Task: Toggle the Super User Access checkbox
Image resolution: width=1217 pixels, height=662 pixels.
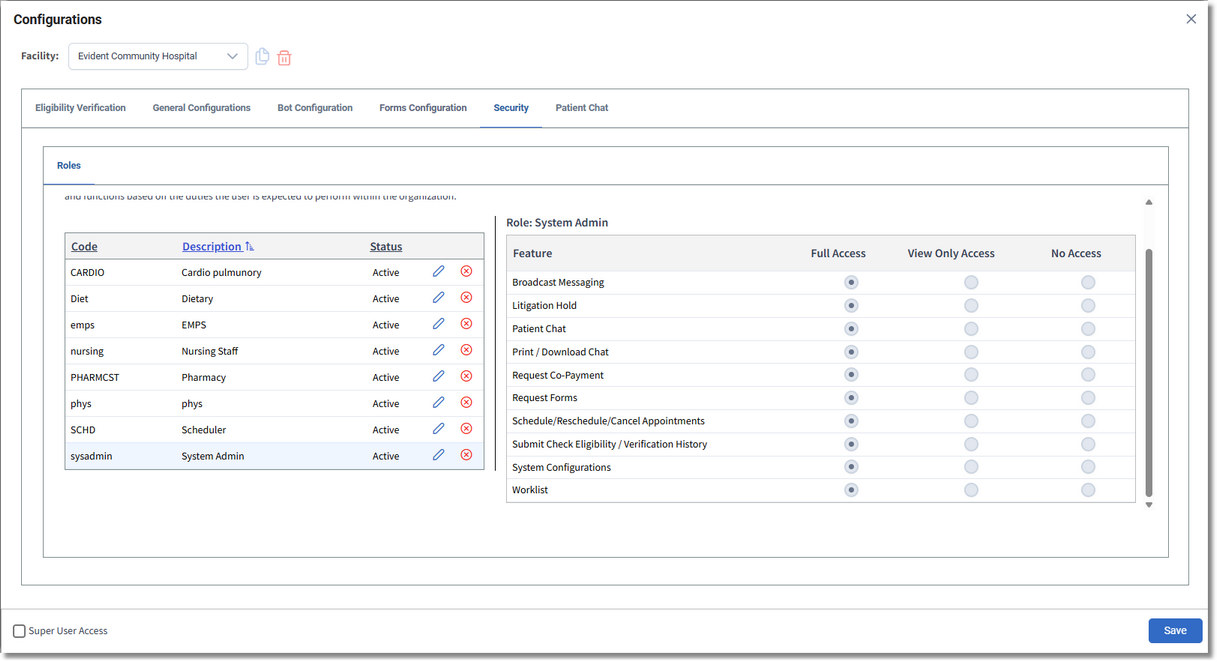Action: 19,631
